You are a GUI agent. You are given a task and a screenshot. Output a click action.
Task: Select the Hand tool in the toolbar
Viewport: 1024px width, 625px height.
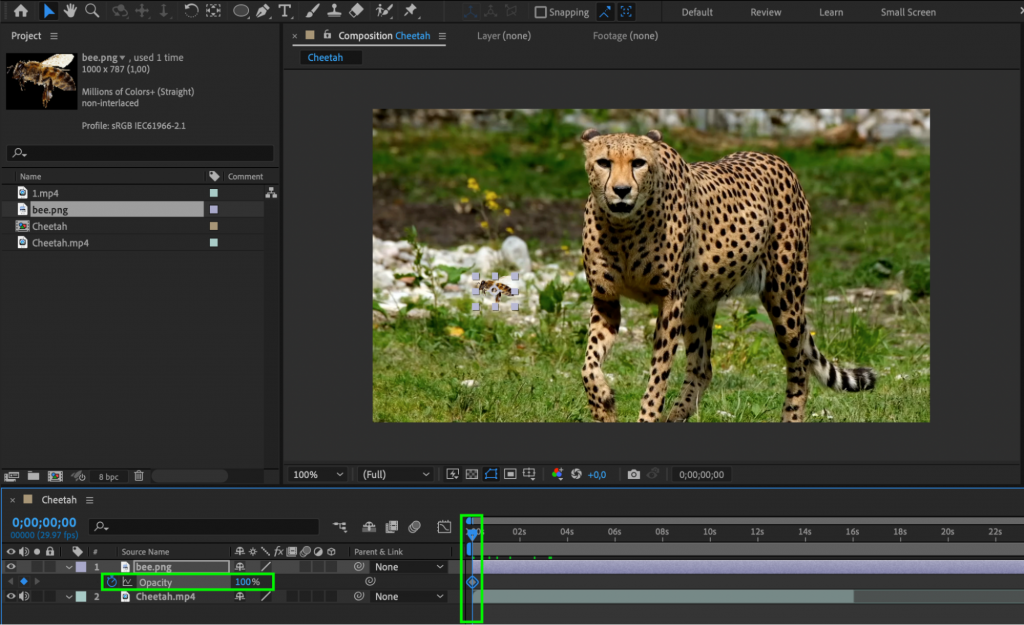(69, 11)
